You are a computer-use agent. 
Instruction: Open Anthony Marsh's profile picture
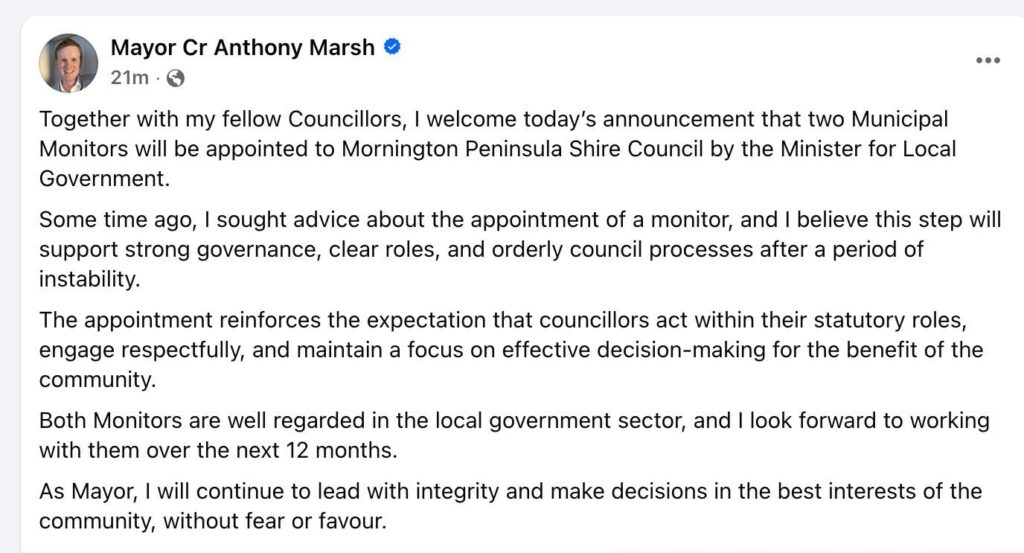coord(68,62)
